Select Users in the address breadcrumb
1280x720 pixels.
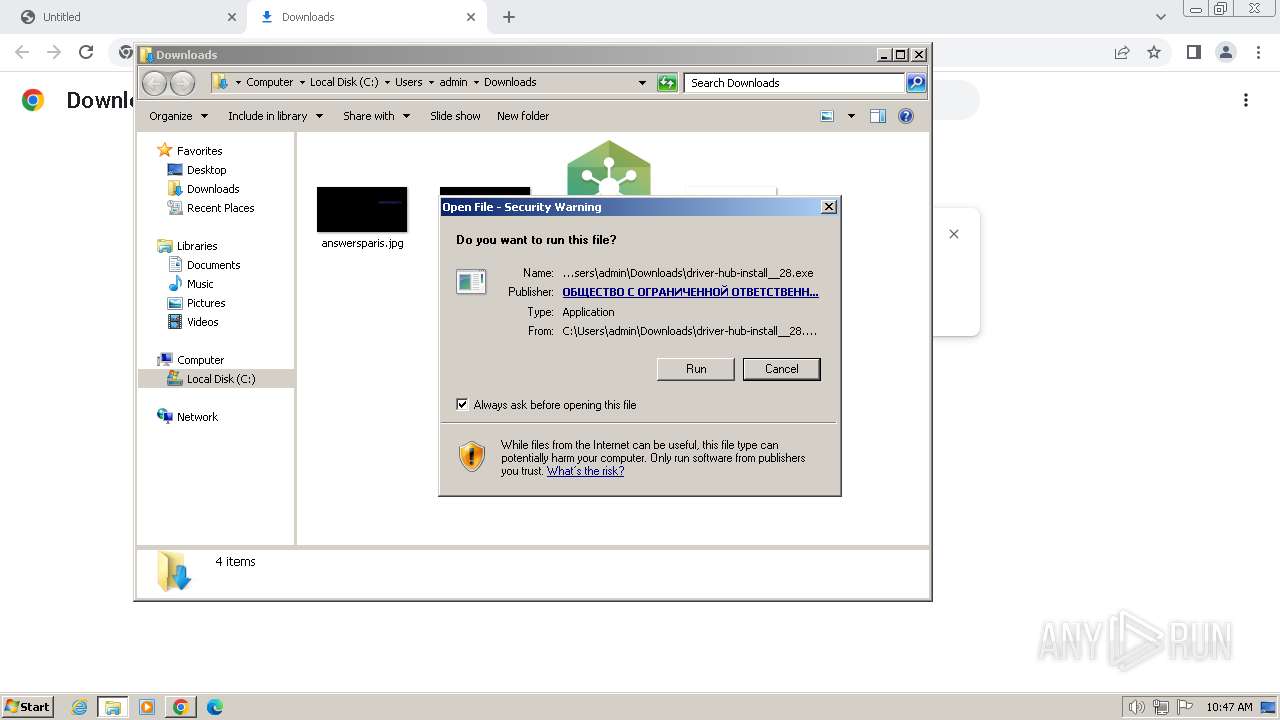pyautogui.click(x=408, y=82)
